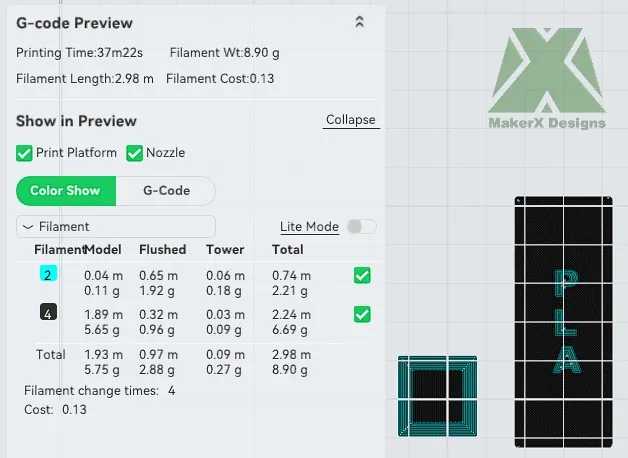
Task: Click filament 2 flushed value 0.65 m
Action: pyautogui.click(x=159, y=275)
